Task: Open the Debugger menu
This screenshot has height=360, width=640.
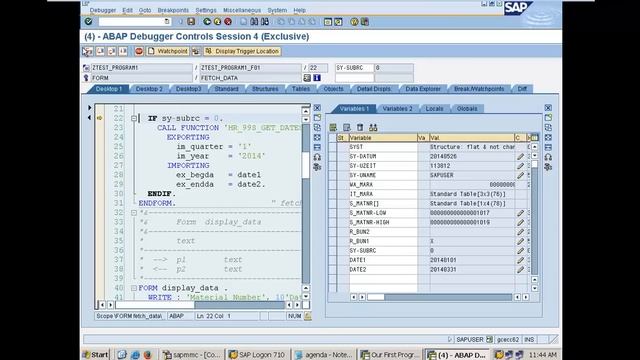Action: pos(103,10)
